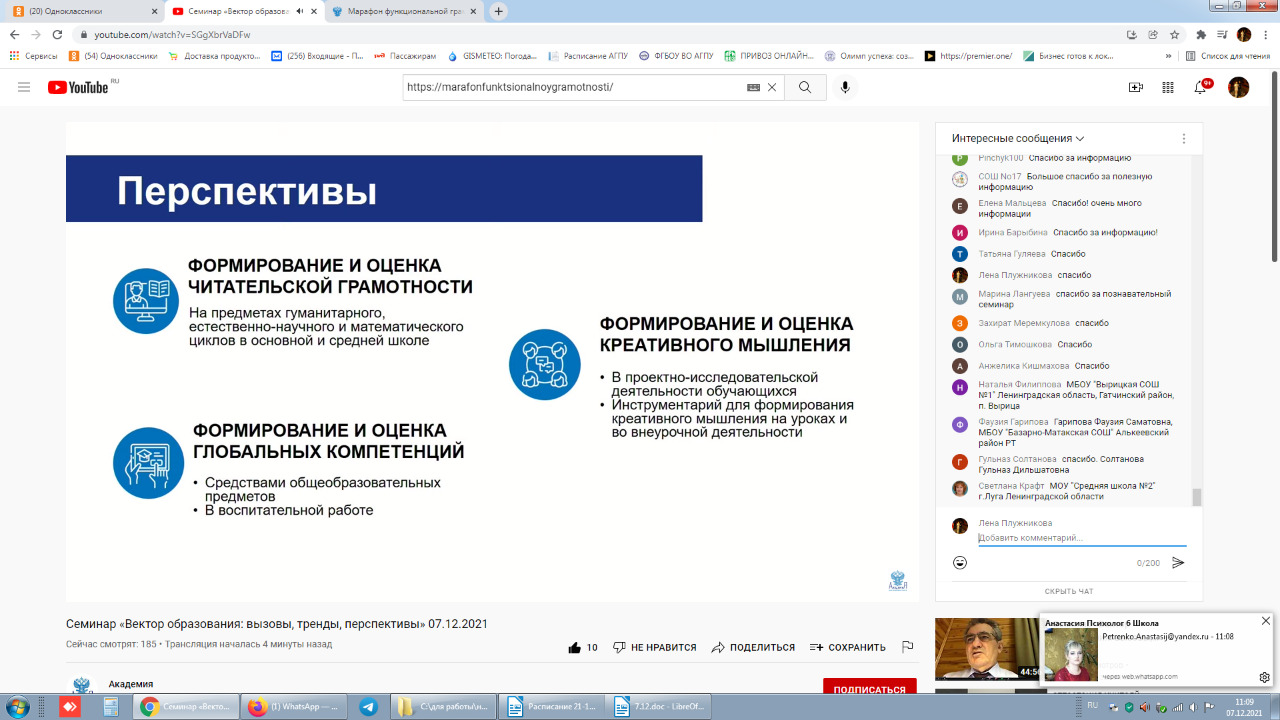Like the video with thumbs up
This screenshot has height=720, width=1280.
575,648
